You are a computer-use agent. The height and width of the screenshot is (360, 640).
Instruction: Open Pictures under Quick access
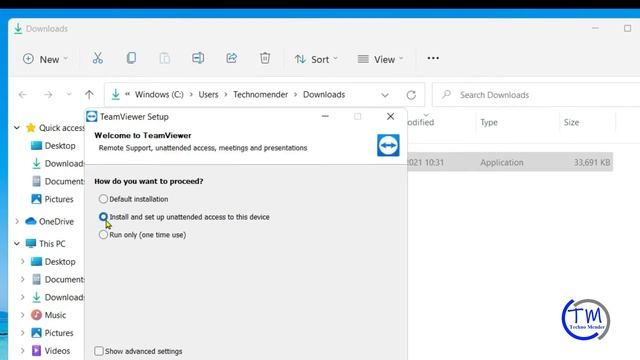point(52,199)
